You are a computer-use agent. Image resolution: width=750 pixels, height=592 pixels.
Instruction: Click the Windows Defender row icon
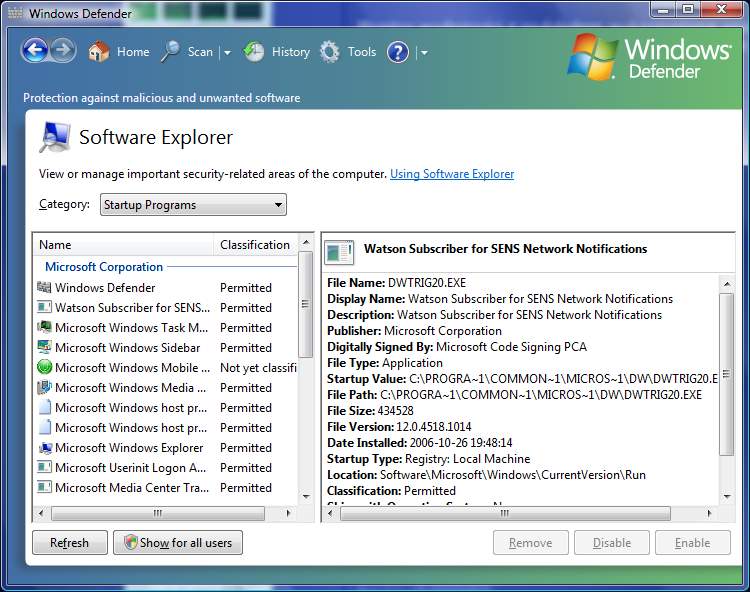click(x=44, y=287)
